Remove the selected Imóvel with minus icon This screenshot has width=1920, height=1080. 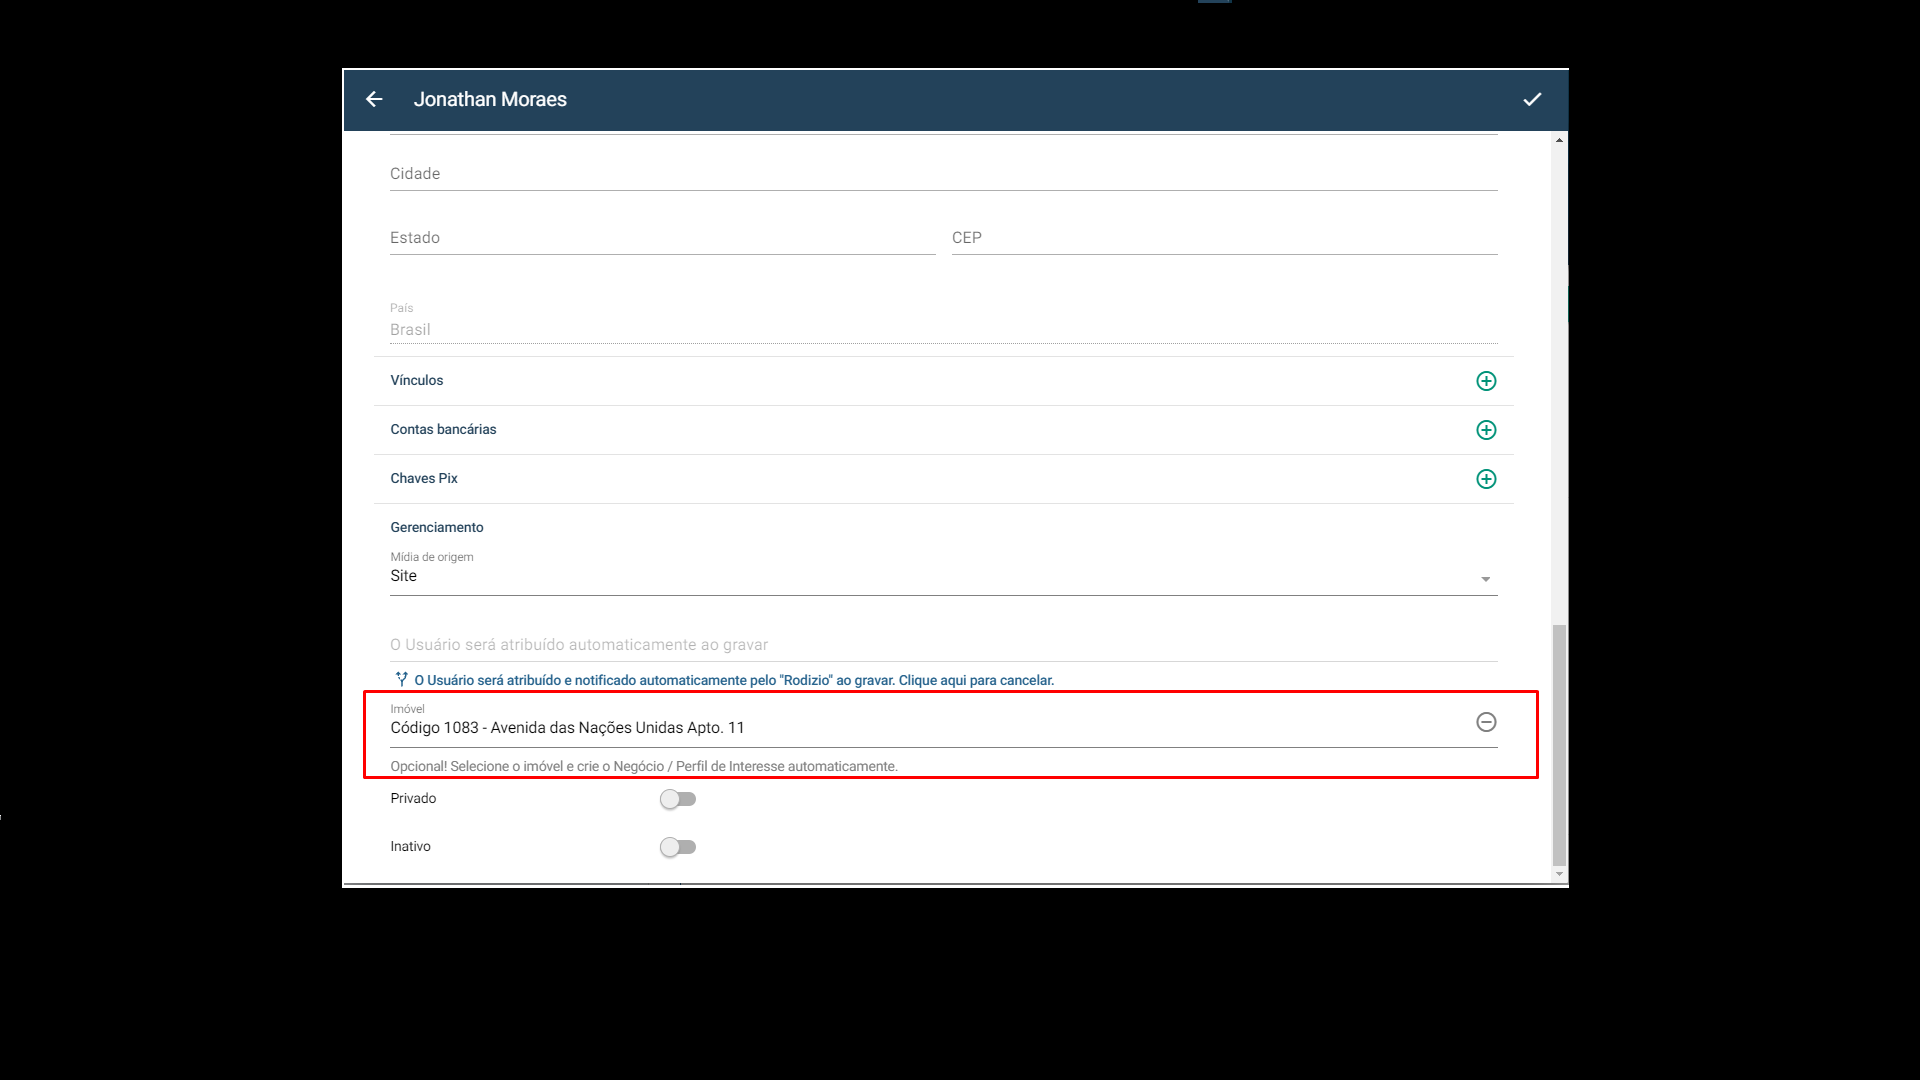click(1486, 722)
